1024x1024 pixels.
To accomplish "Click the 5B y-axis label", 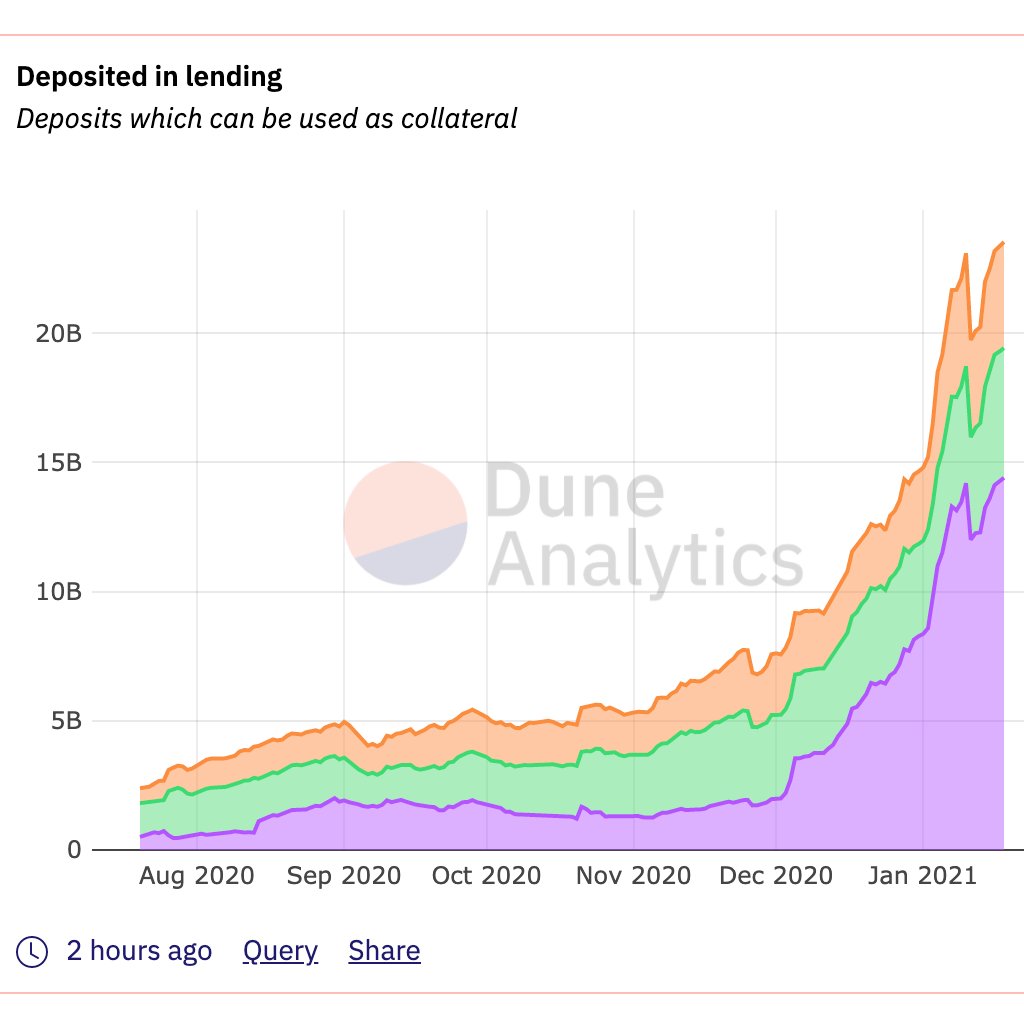I will 67,722.
